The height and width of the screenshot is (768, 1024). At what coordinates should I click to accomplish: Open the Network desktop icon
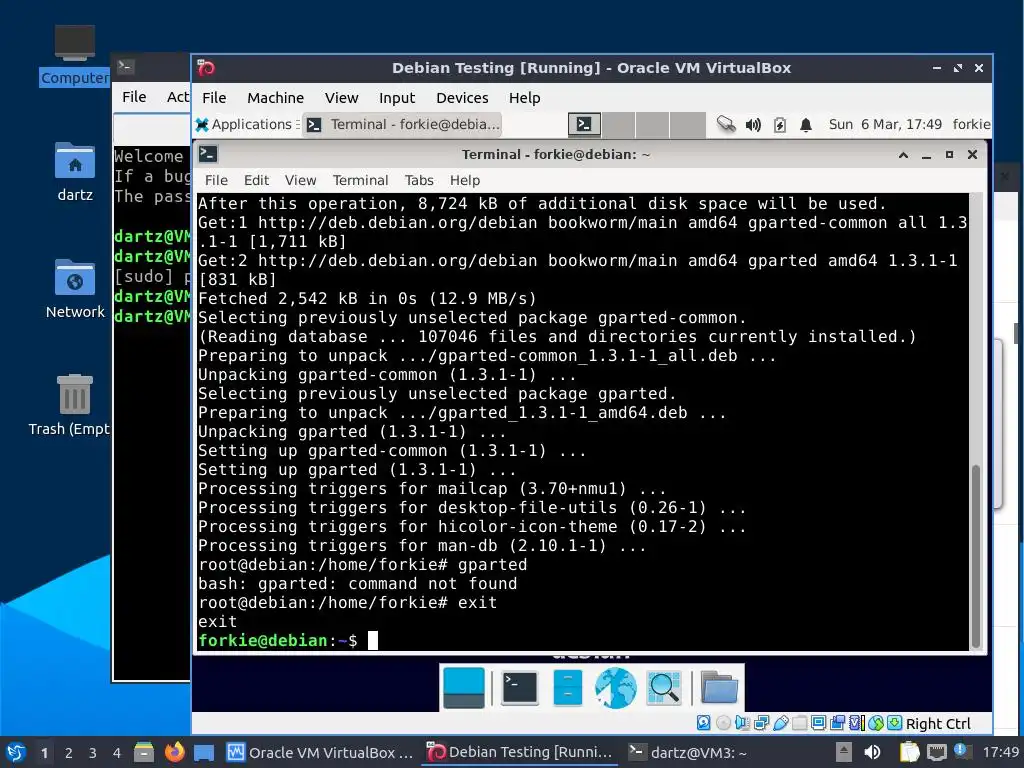click(74, 289)
